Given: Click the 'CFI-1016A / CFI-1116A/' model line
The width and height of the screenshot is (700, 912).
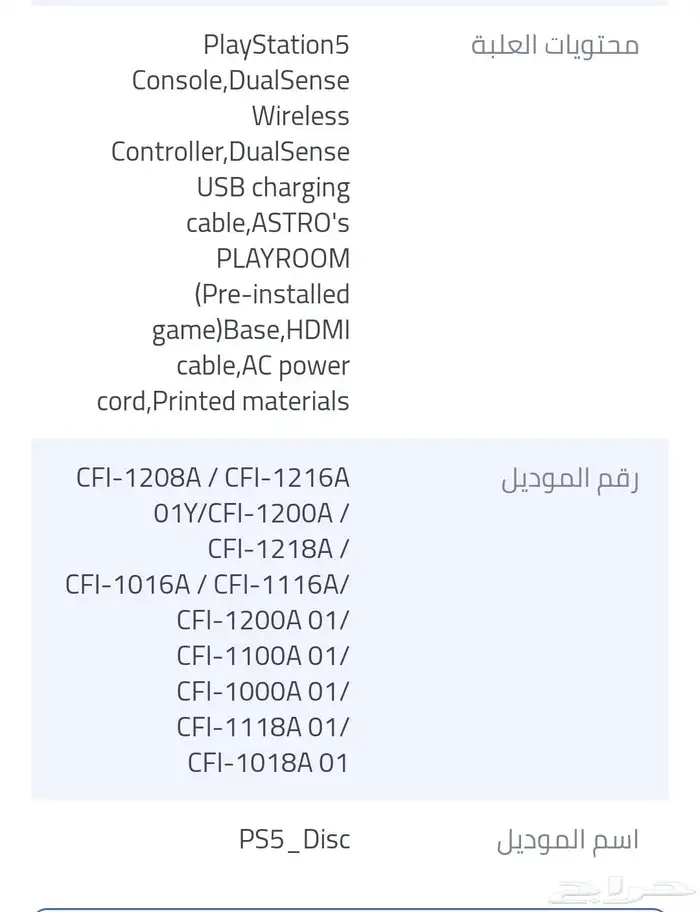Looking at the screenshot, I should [x=208, y=584].
